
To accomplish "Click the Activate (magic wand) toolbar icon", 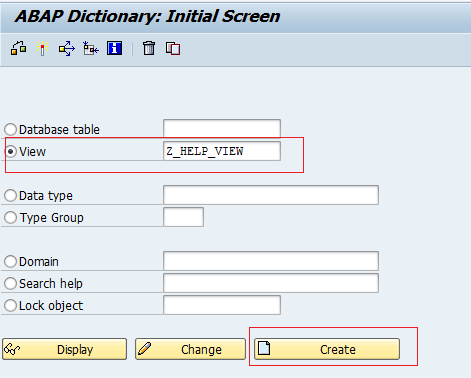I will (42, 48).
